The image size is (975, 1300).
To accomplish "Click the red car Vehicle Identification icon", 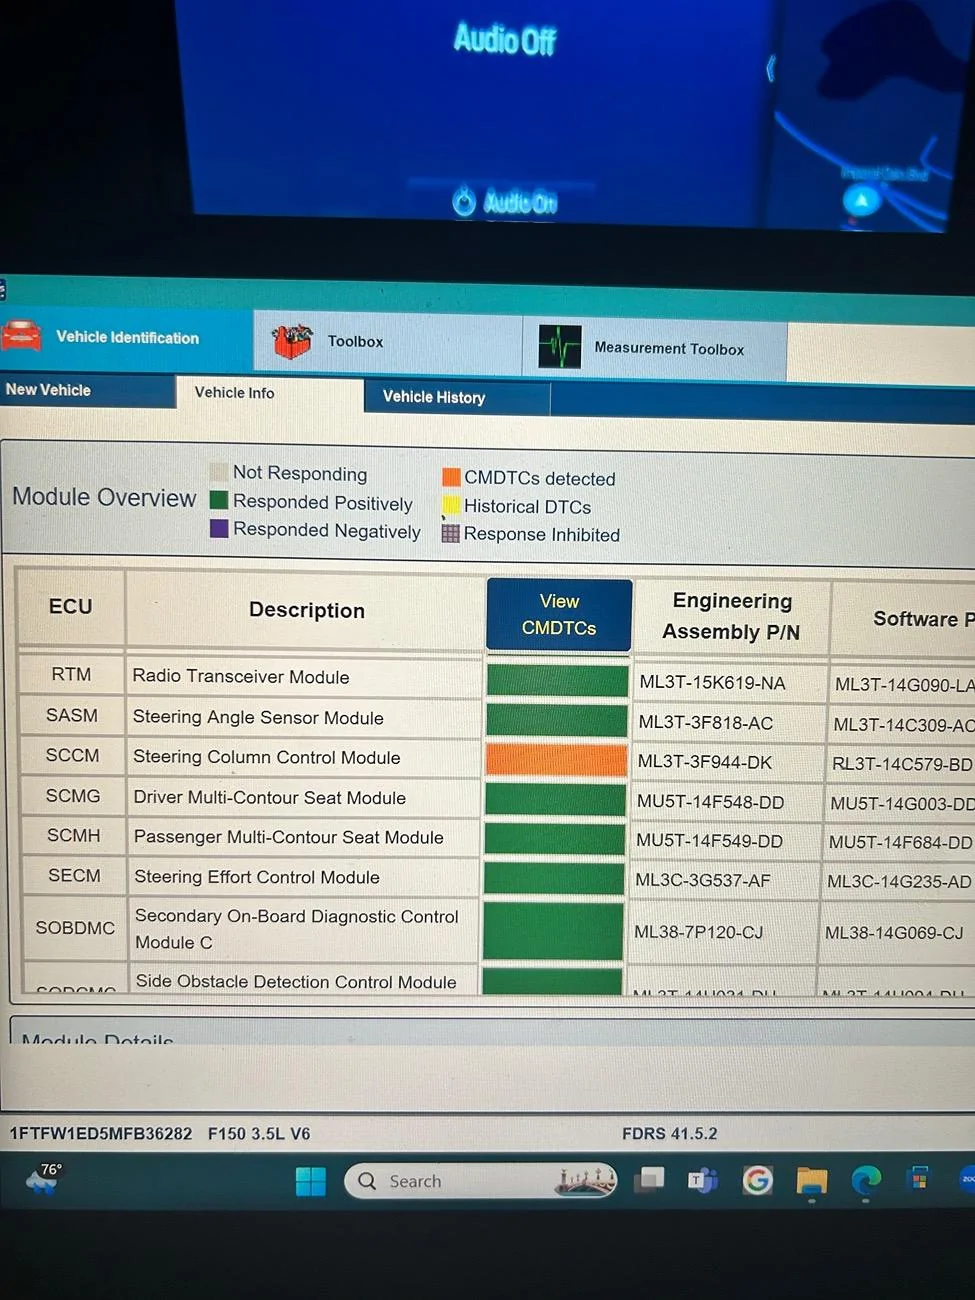I will point(21,336).
